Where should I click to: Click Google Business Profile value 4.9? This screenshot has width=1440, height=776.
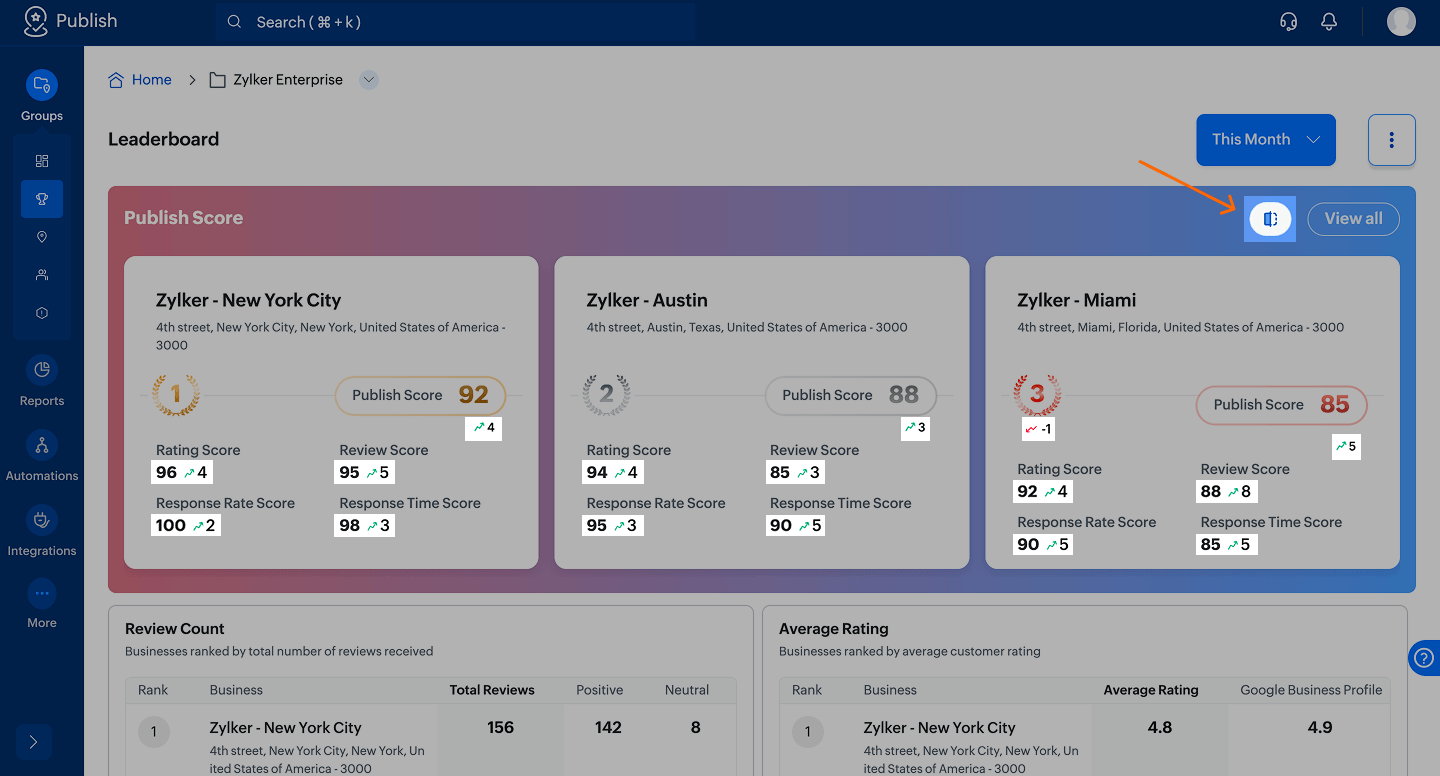[1320, 728]
